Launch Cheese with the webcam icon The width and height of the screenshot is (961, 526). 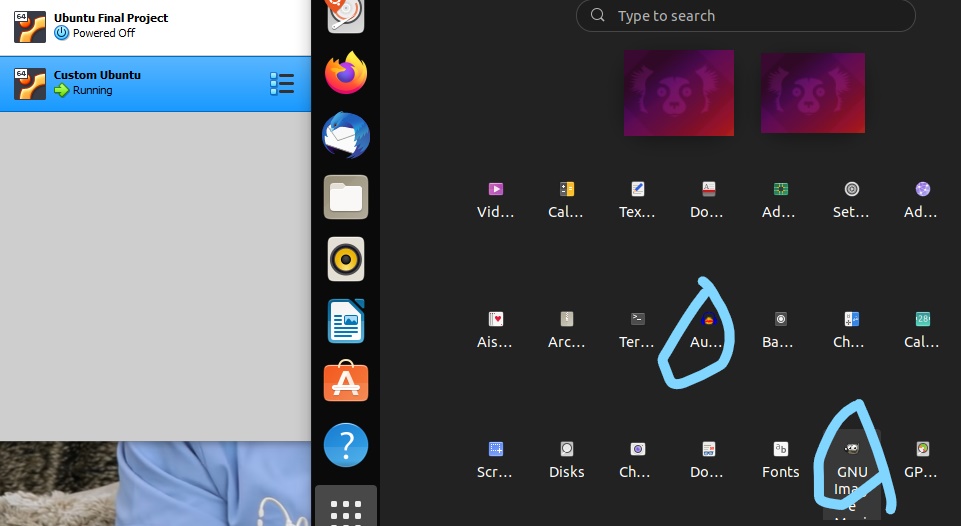tap(637, 460)
